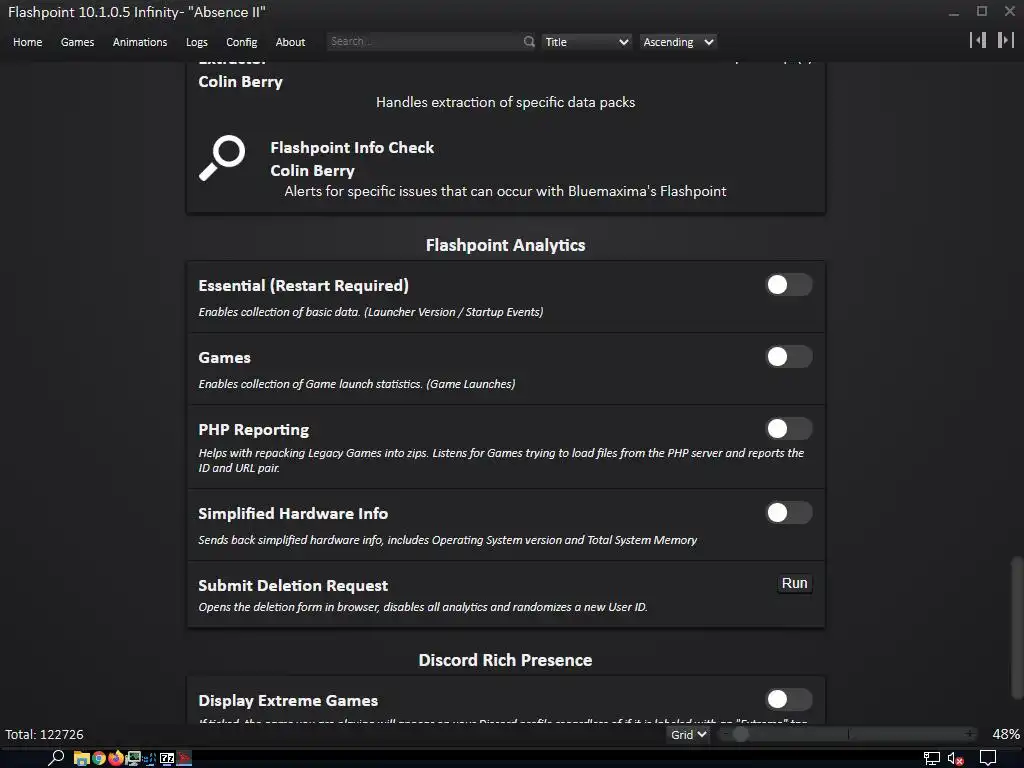1024x768 pixels.
Task: Open Firefox from the taskbar
Action: click(x=116, y=758)
